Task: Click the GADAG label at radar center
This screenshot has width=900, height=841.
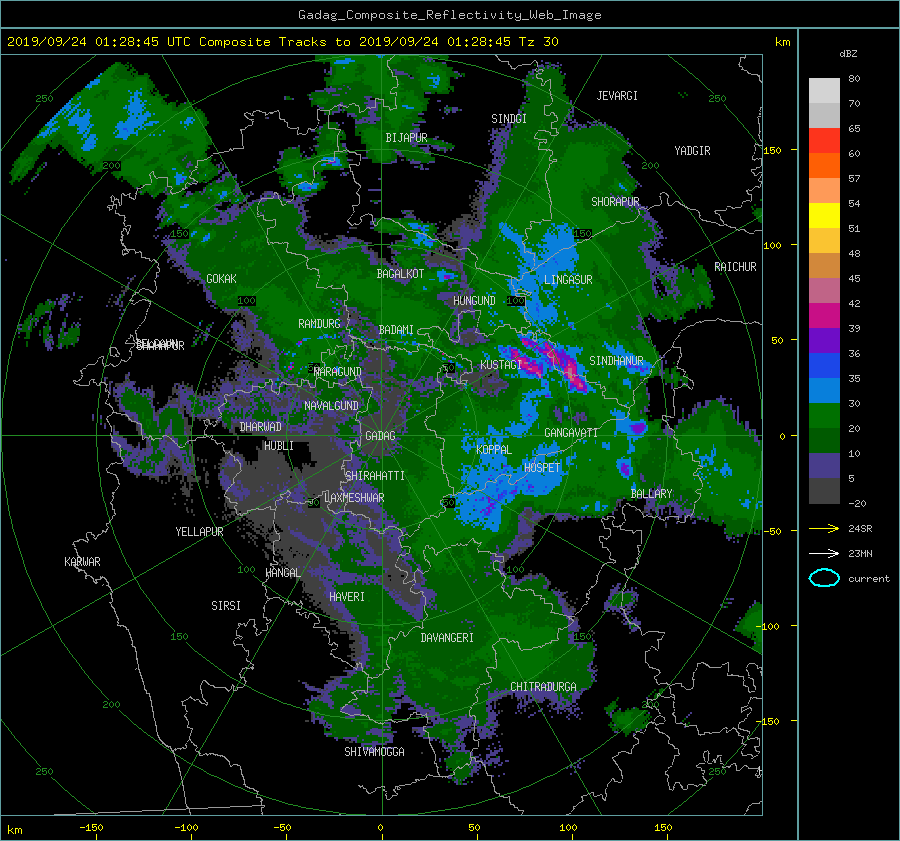Action: 380,436
